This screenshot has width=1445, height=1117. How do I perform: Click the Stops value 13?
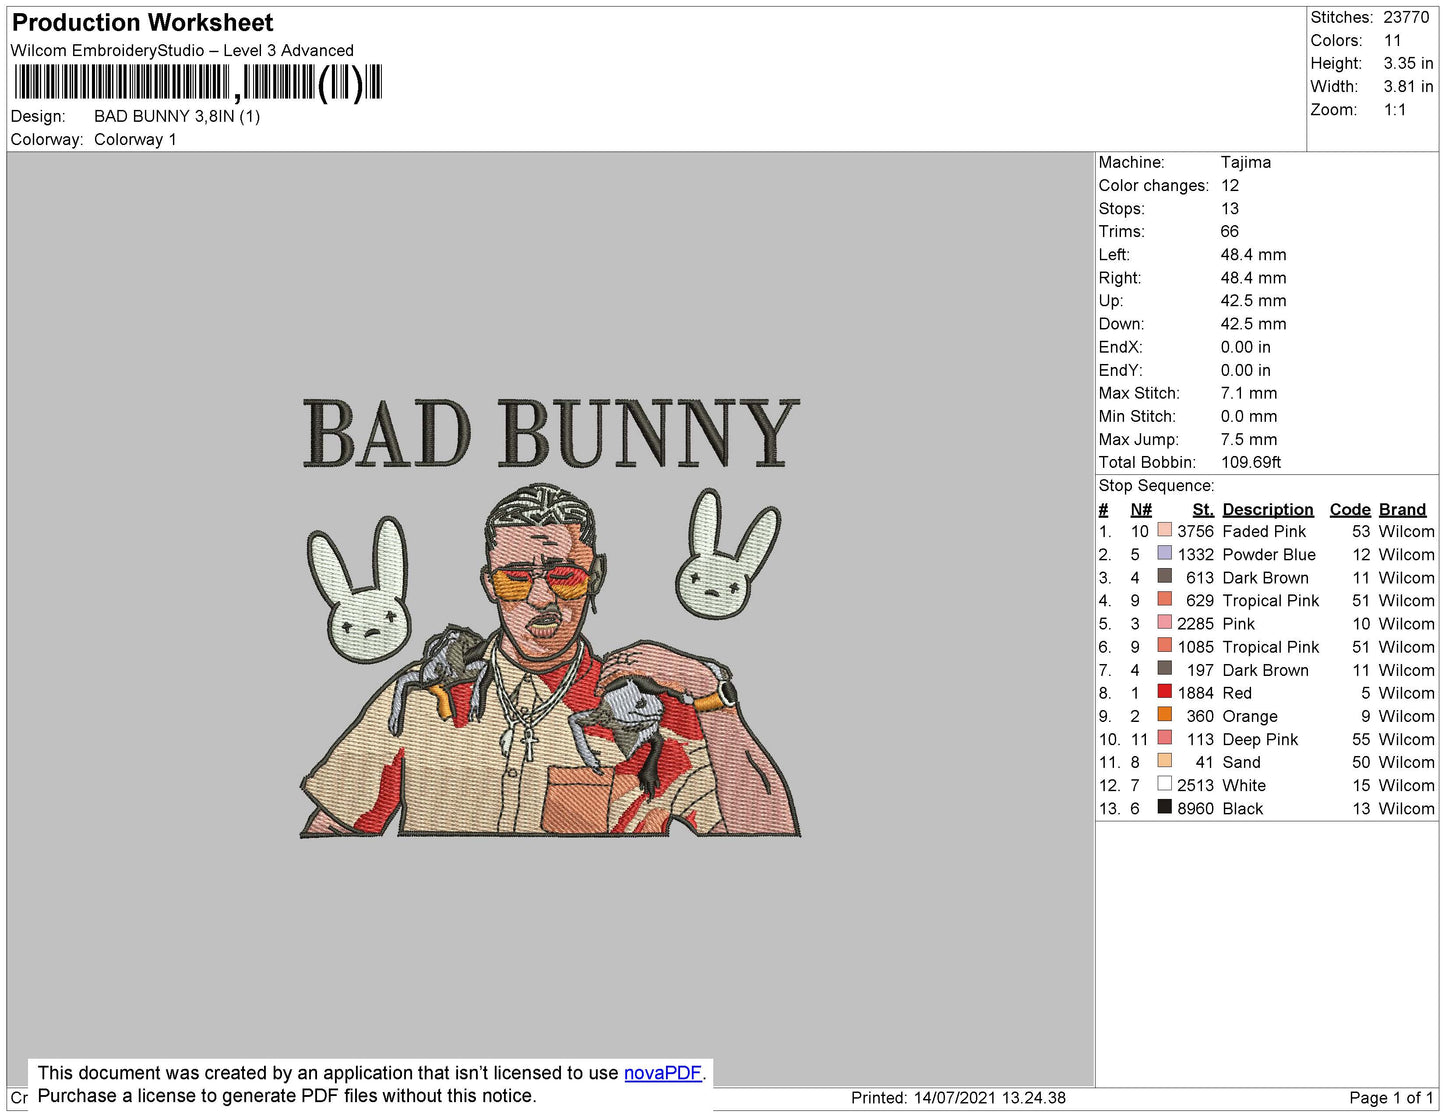[1230, 208]
